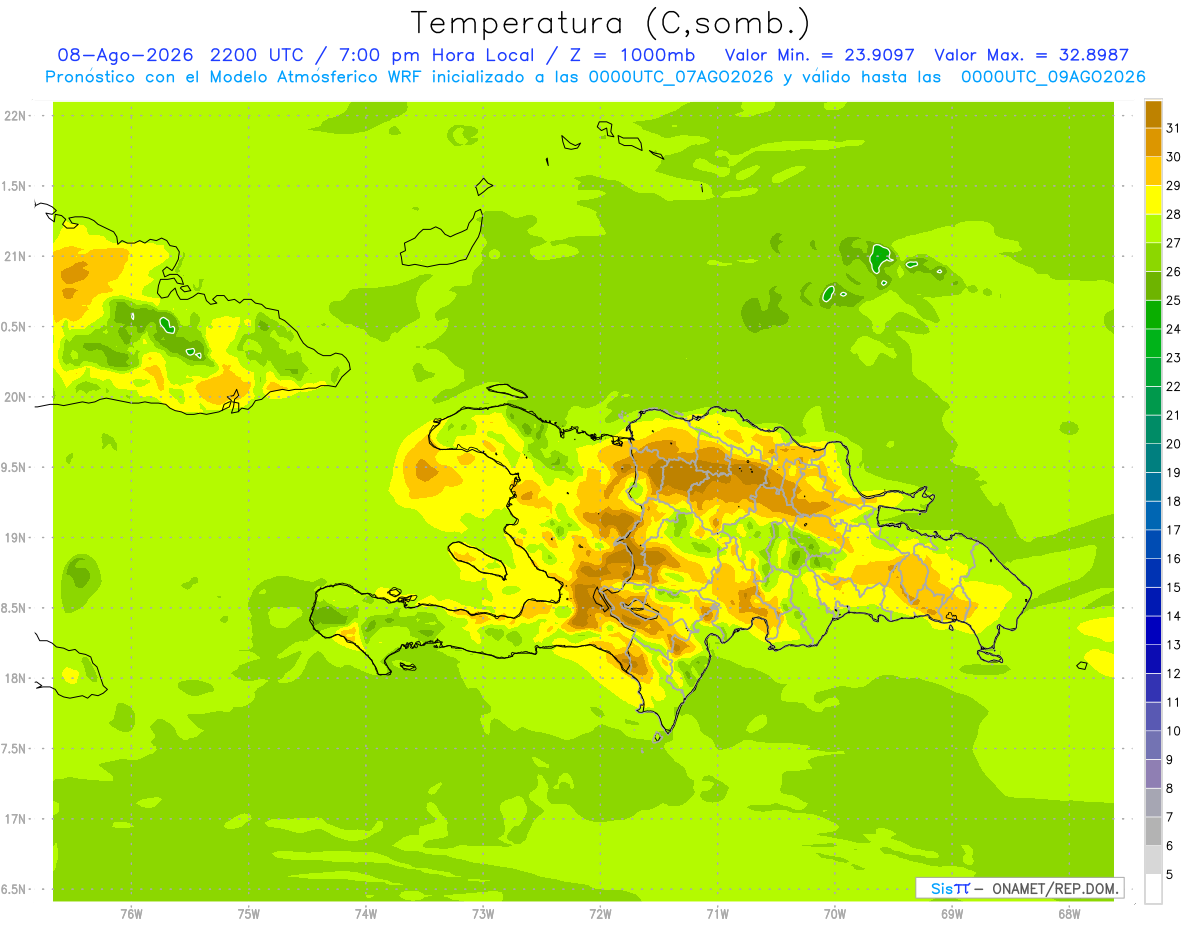Click the "72W" longitude axis label

tap(600, 914)
